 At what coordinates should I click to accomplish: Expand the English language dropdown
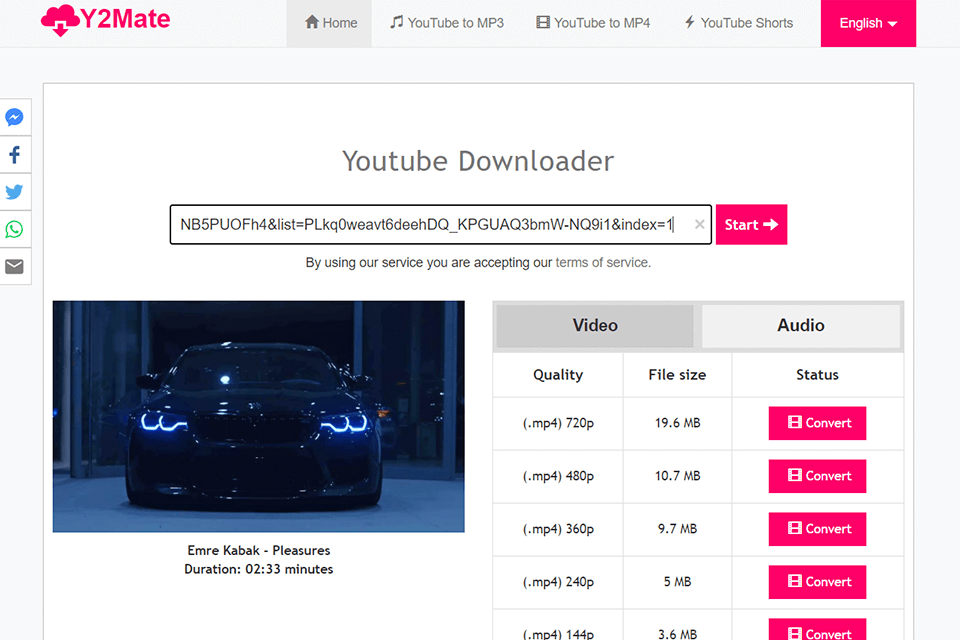(x=868, y=23)
